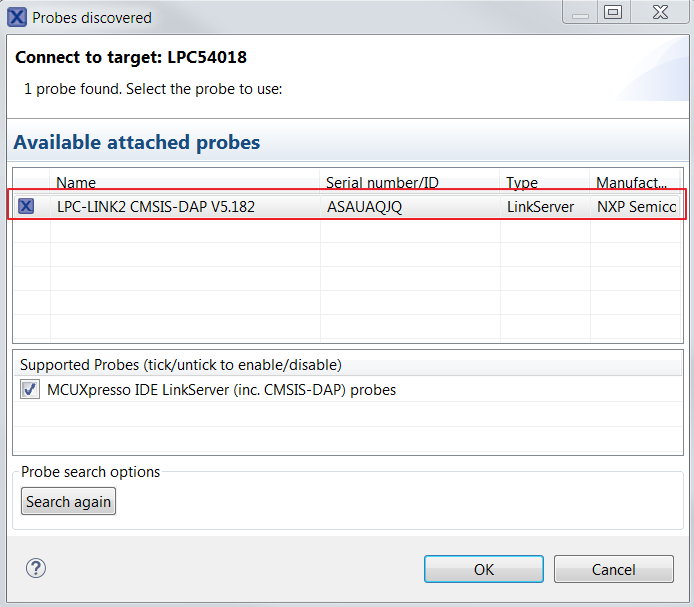This screenshot has height=607, width=694.
Task: Sort probes by Type column header
Action: pyautogui.click(x=544, y=182)
